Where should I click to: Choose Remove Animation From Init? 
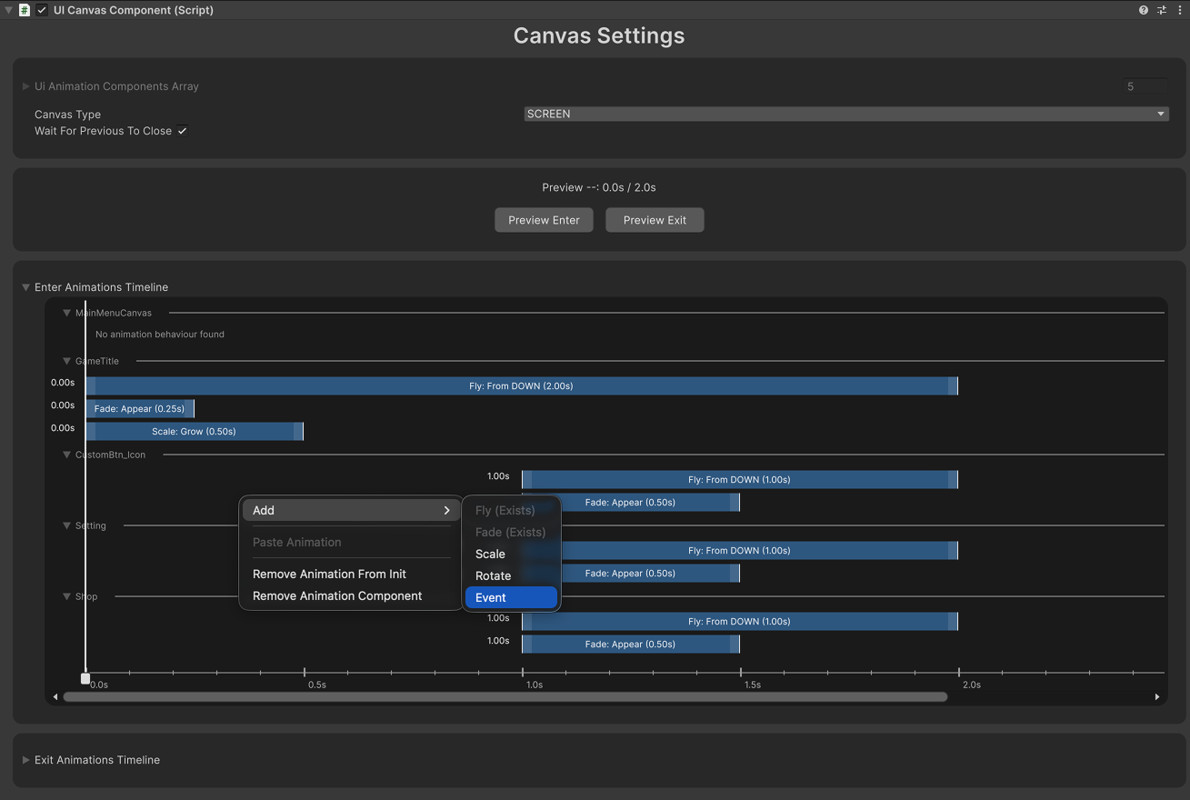tap(329, 574)
